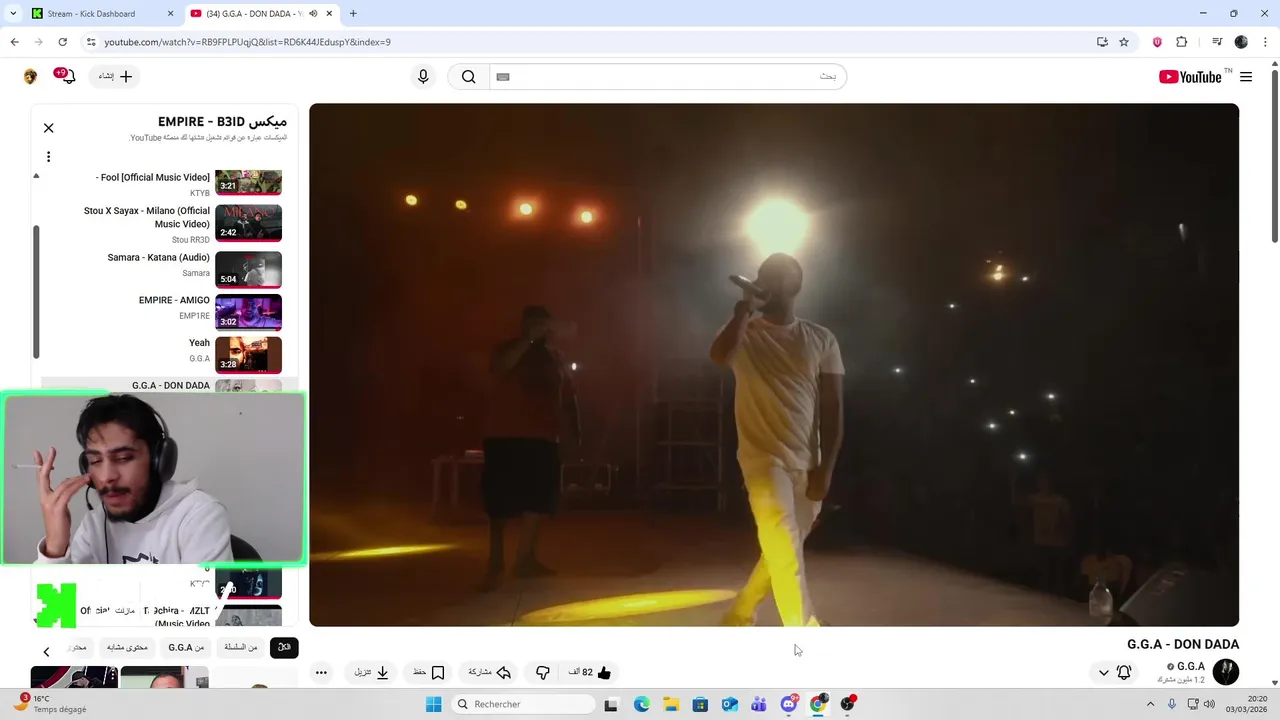This screenshot has height=720, width=1280.
Task: Mute the YouTube tab audio speaker icon
Action: click(313, 14)
